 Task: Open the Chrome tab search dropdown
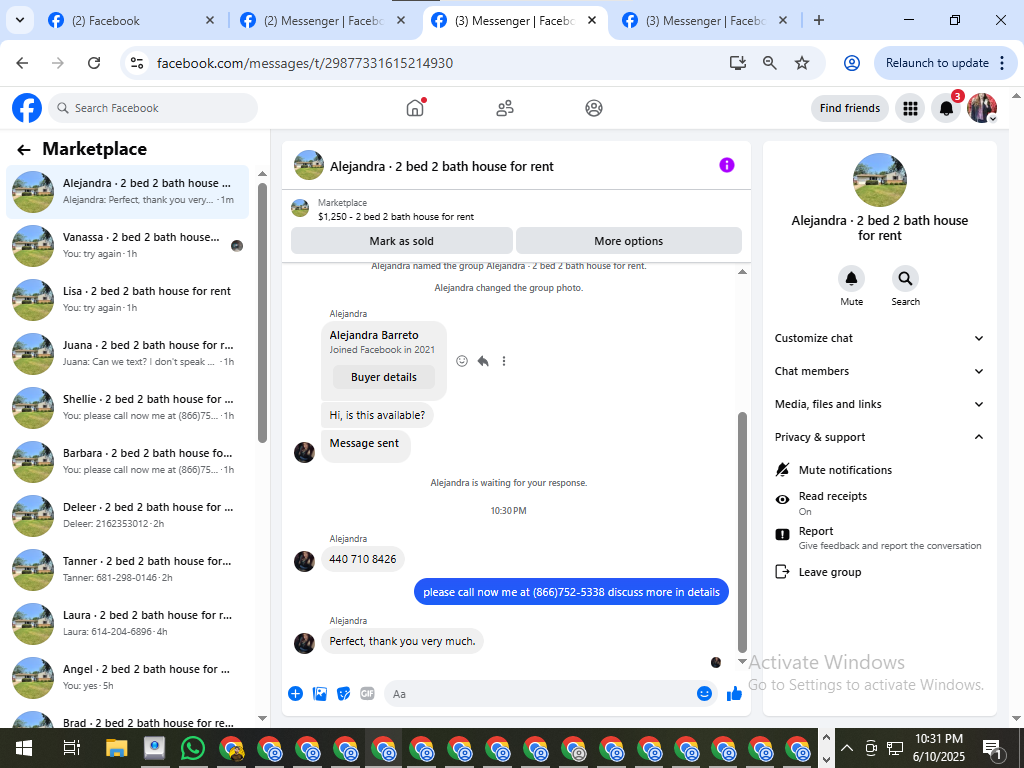coord(20,20)
